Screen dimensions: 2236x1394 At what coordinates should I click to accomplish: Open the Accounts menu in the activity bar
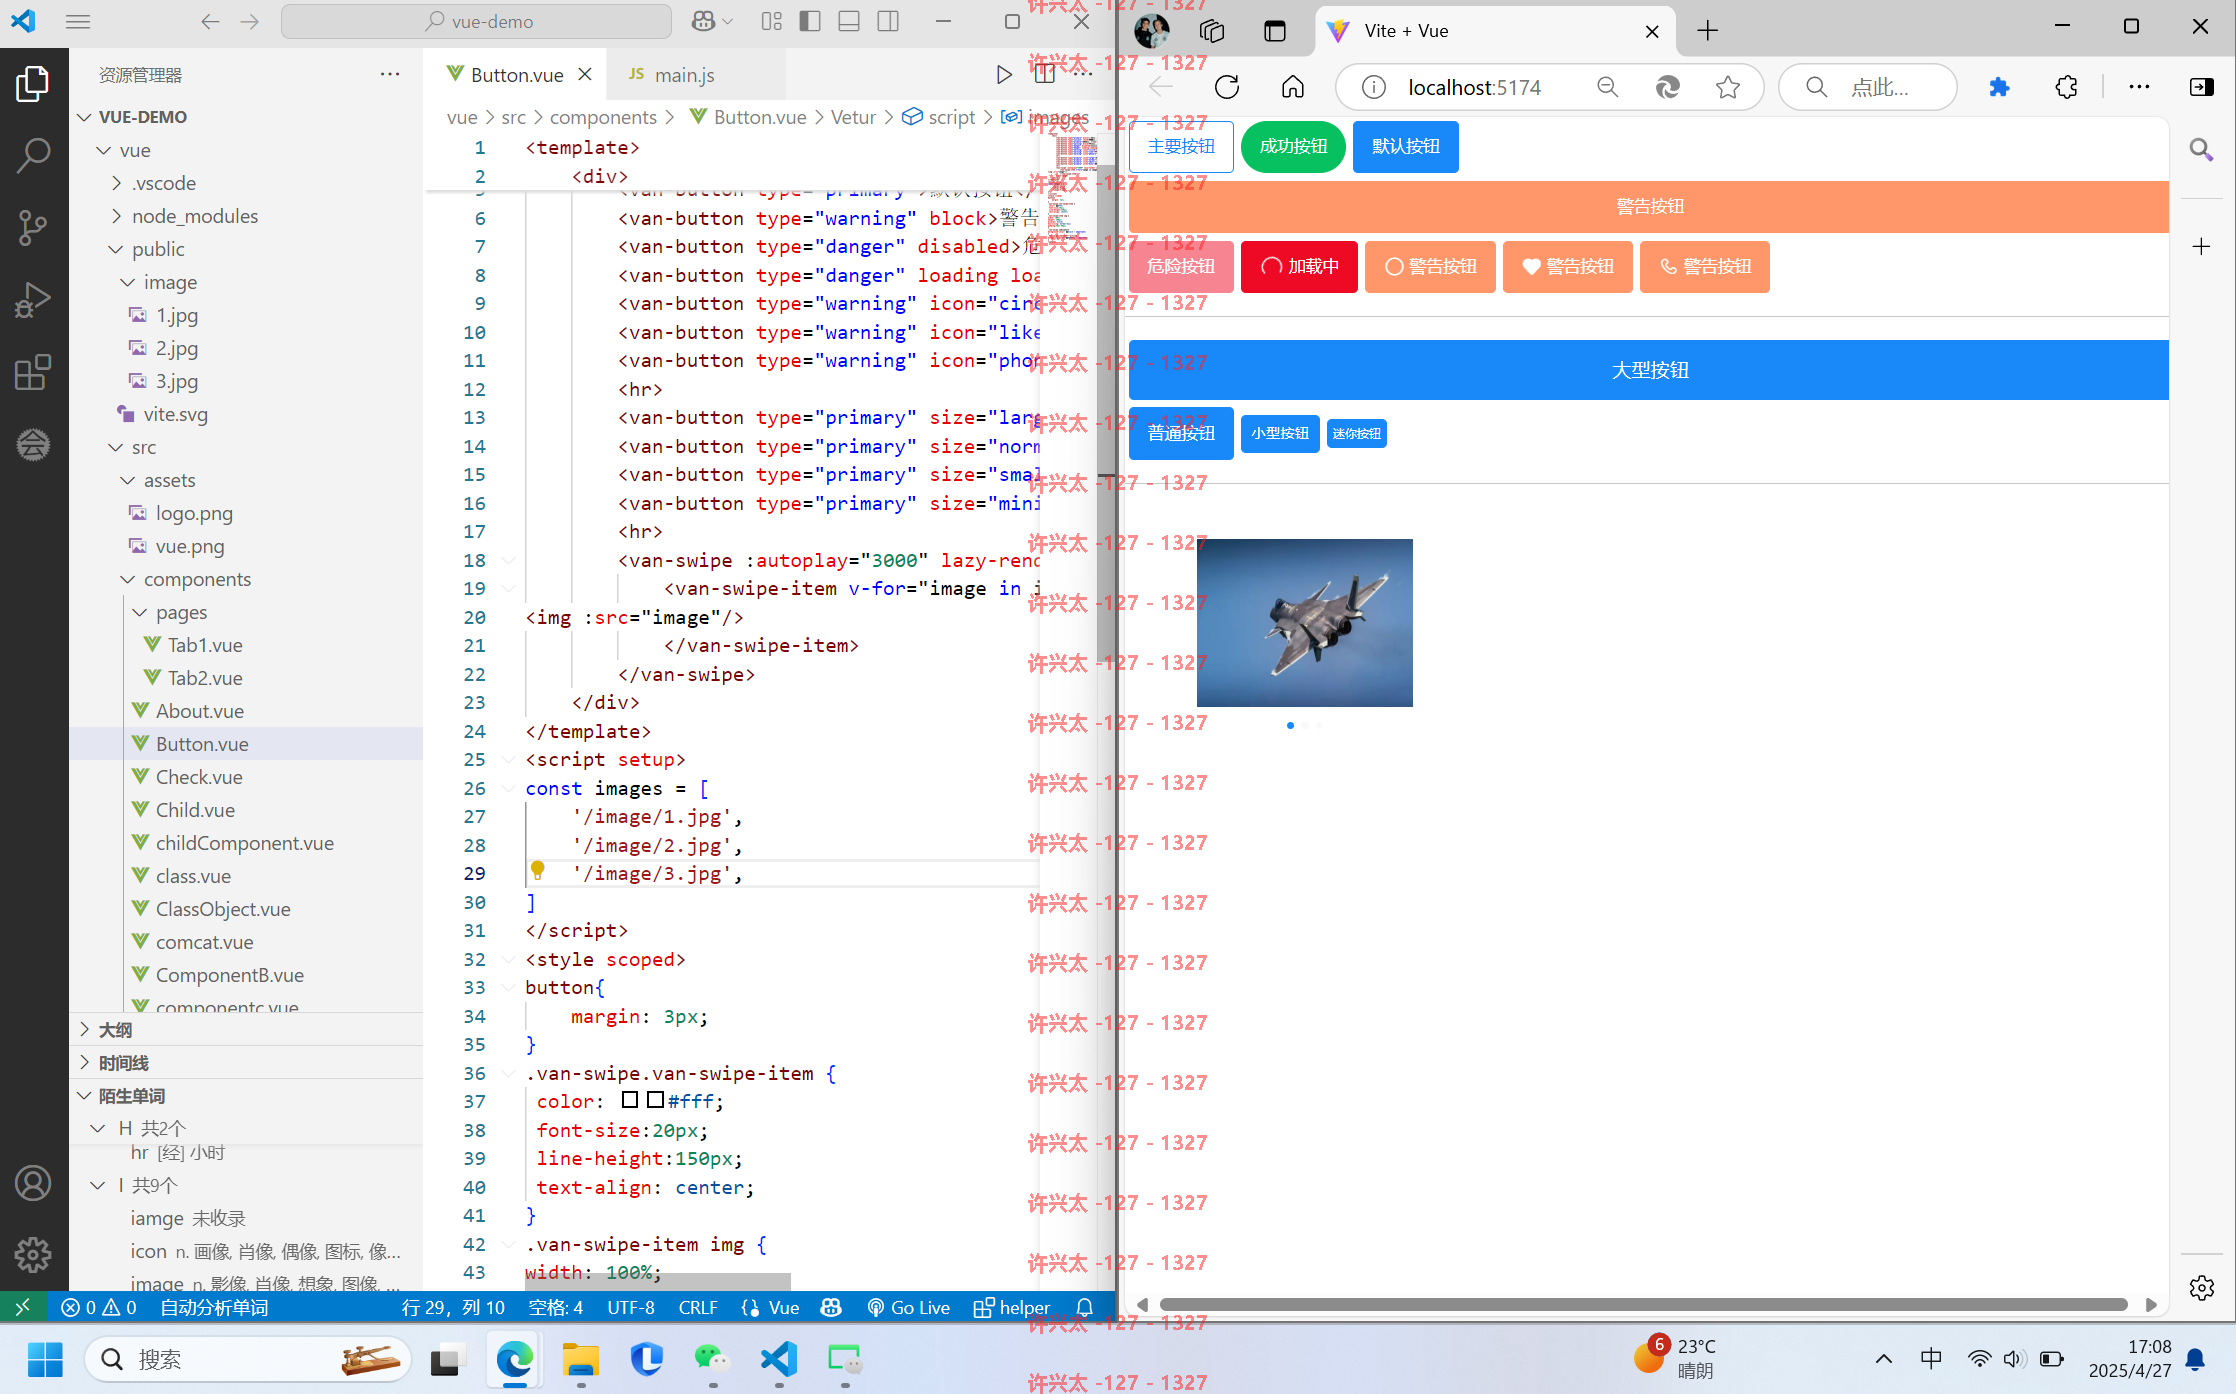[x=33, y=1183]
